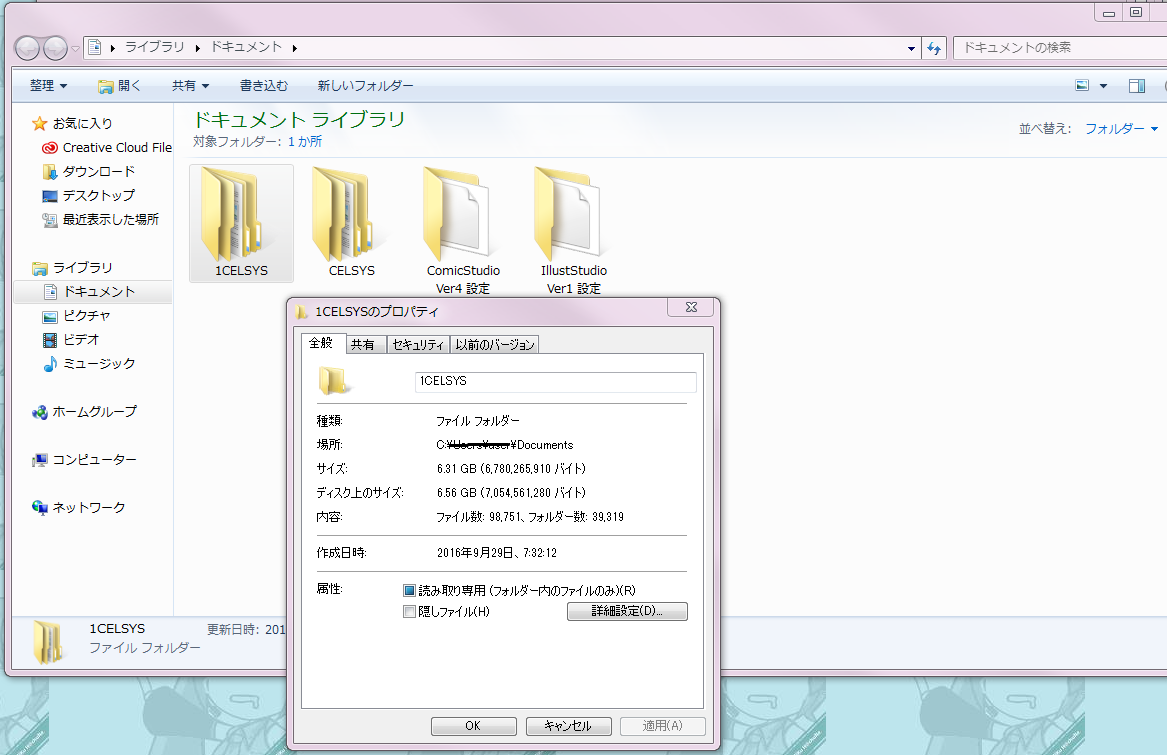Click the 詳細設定(D)... button
The image size is (1167, 755).
(627, 611)
